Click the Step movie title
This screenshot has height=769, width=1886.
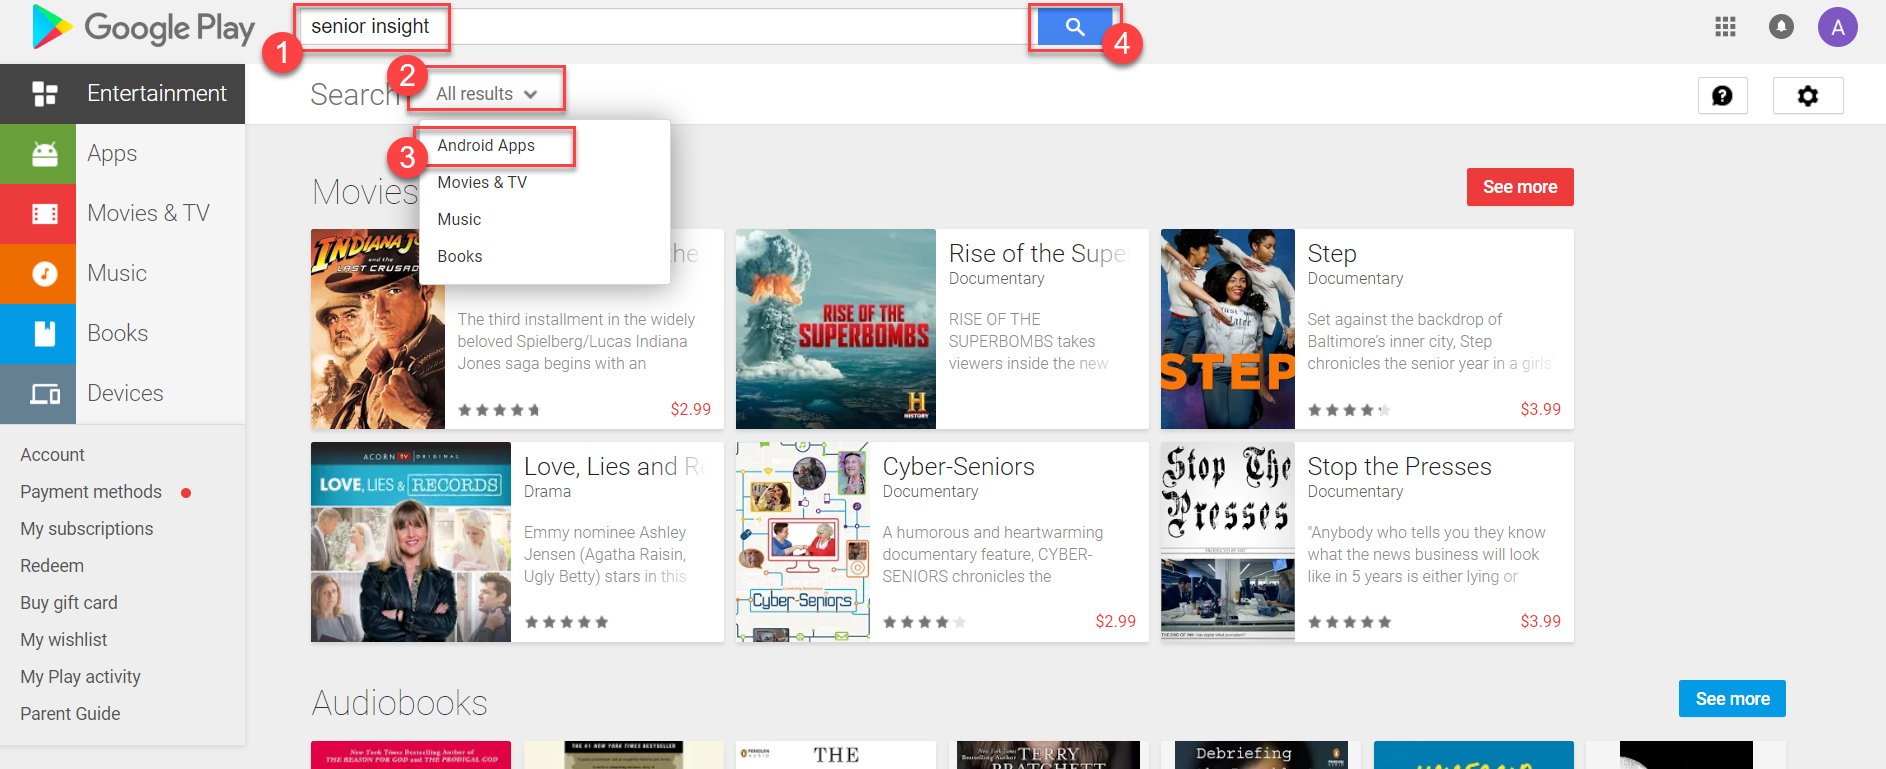(1332, 254)
